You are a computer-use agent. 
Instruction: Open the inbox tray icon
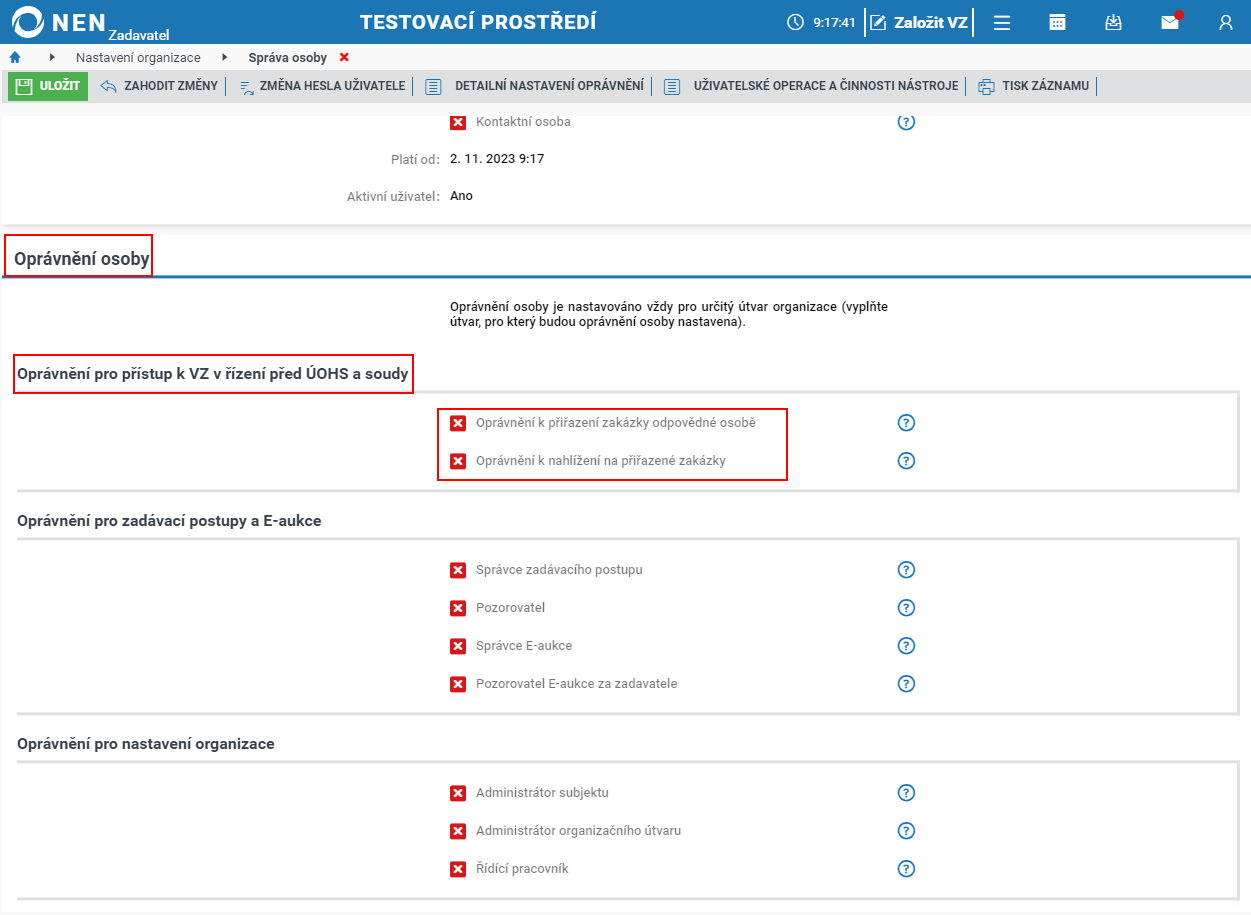coord(1113,22)
